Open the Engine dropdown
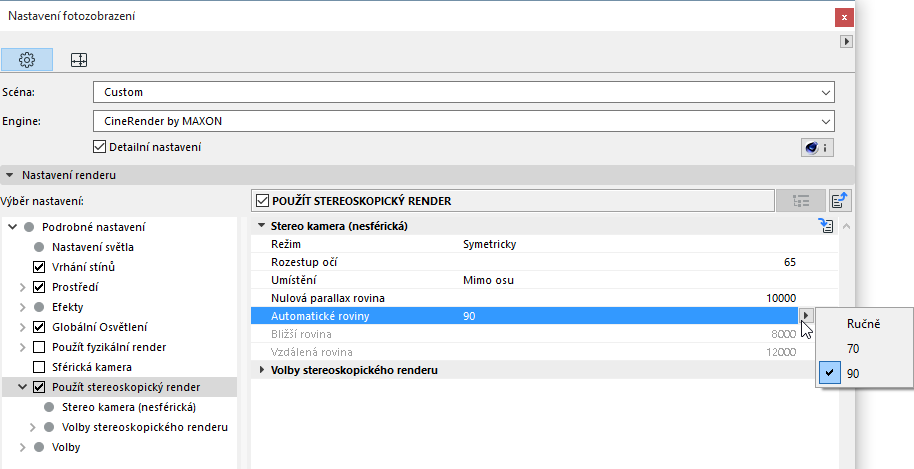Viewport: 914px width, 469px height. [464, 121]
